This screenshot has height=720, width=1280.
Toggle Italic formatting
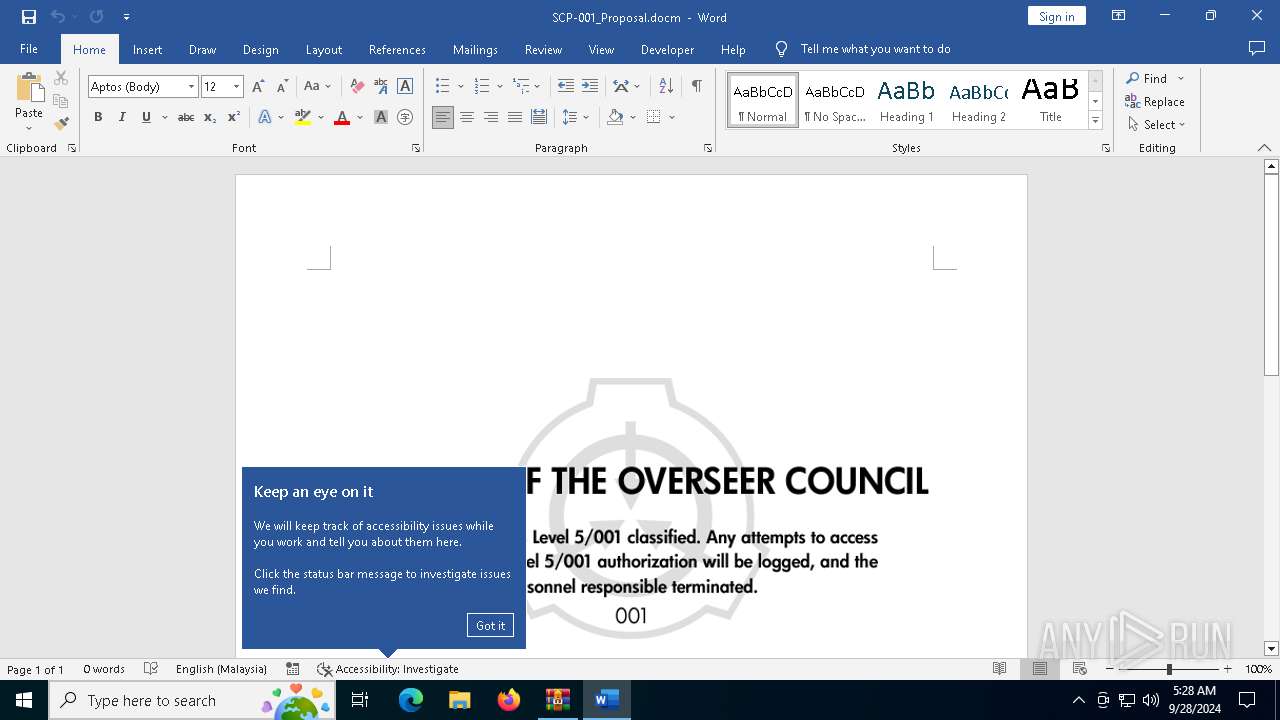pos(122,117)
